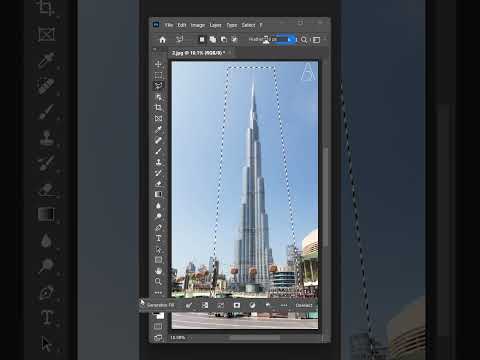This screenshot has height=360, width=480.
Task: Select the Blur tool
Action: [x=158, y=205]
